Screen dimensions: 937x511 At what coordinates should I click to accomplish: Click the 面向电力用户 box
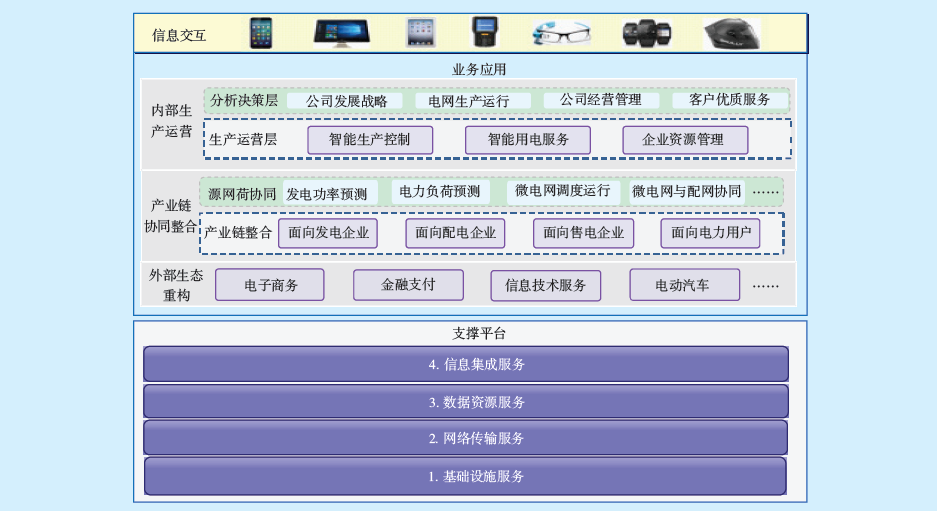[x=710, y=233]
